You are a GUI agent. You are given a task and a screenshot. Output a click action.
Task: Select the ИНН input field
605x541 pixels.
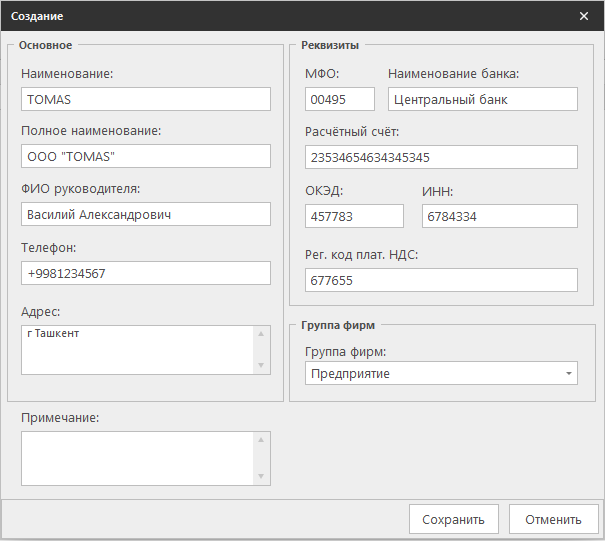pyautogui.click(x=499, y=216)
